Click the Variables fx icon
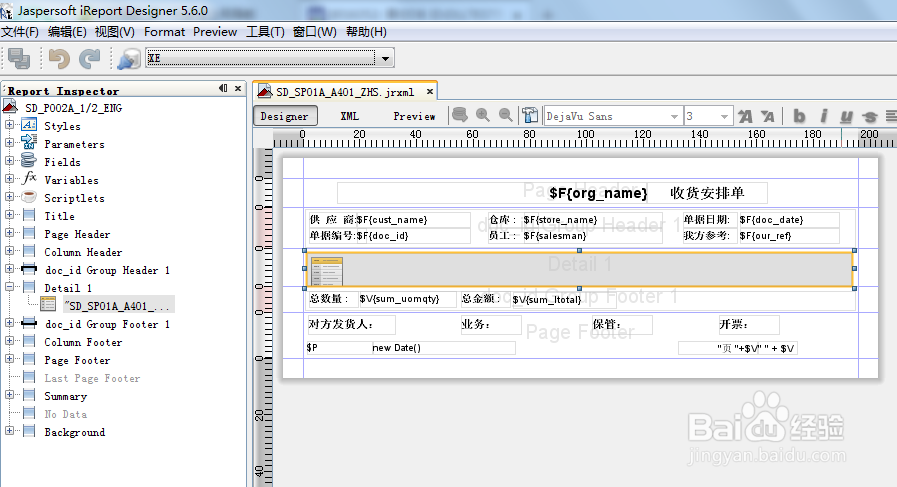This screenshot has height=487, width=897. [x=29, y=179]
